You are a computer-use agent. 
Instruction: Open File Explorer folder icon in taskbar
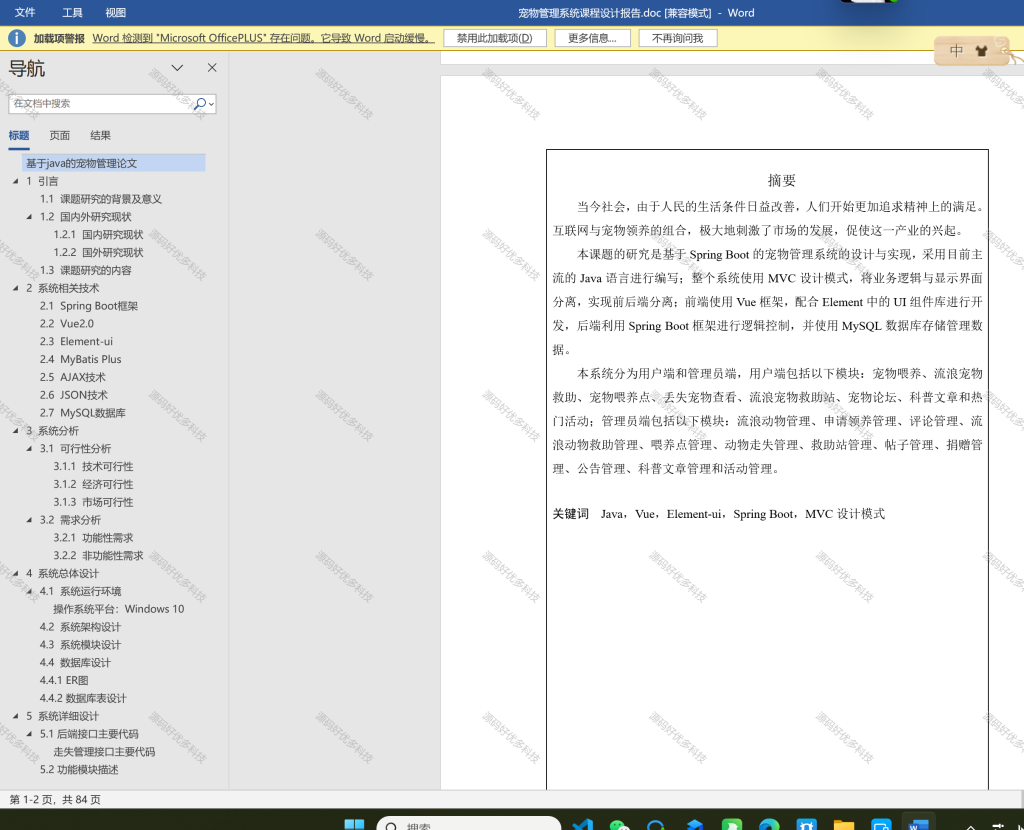coord(844,824)
